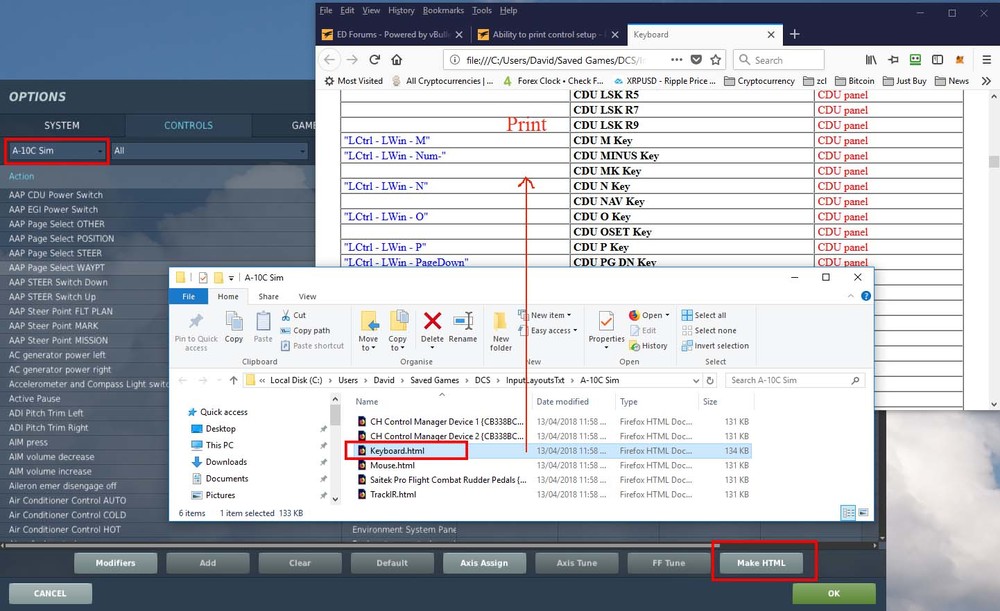Click Search A-10C Sim box in Explorer
1000x611 pixels.
tap(795, 380)
